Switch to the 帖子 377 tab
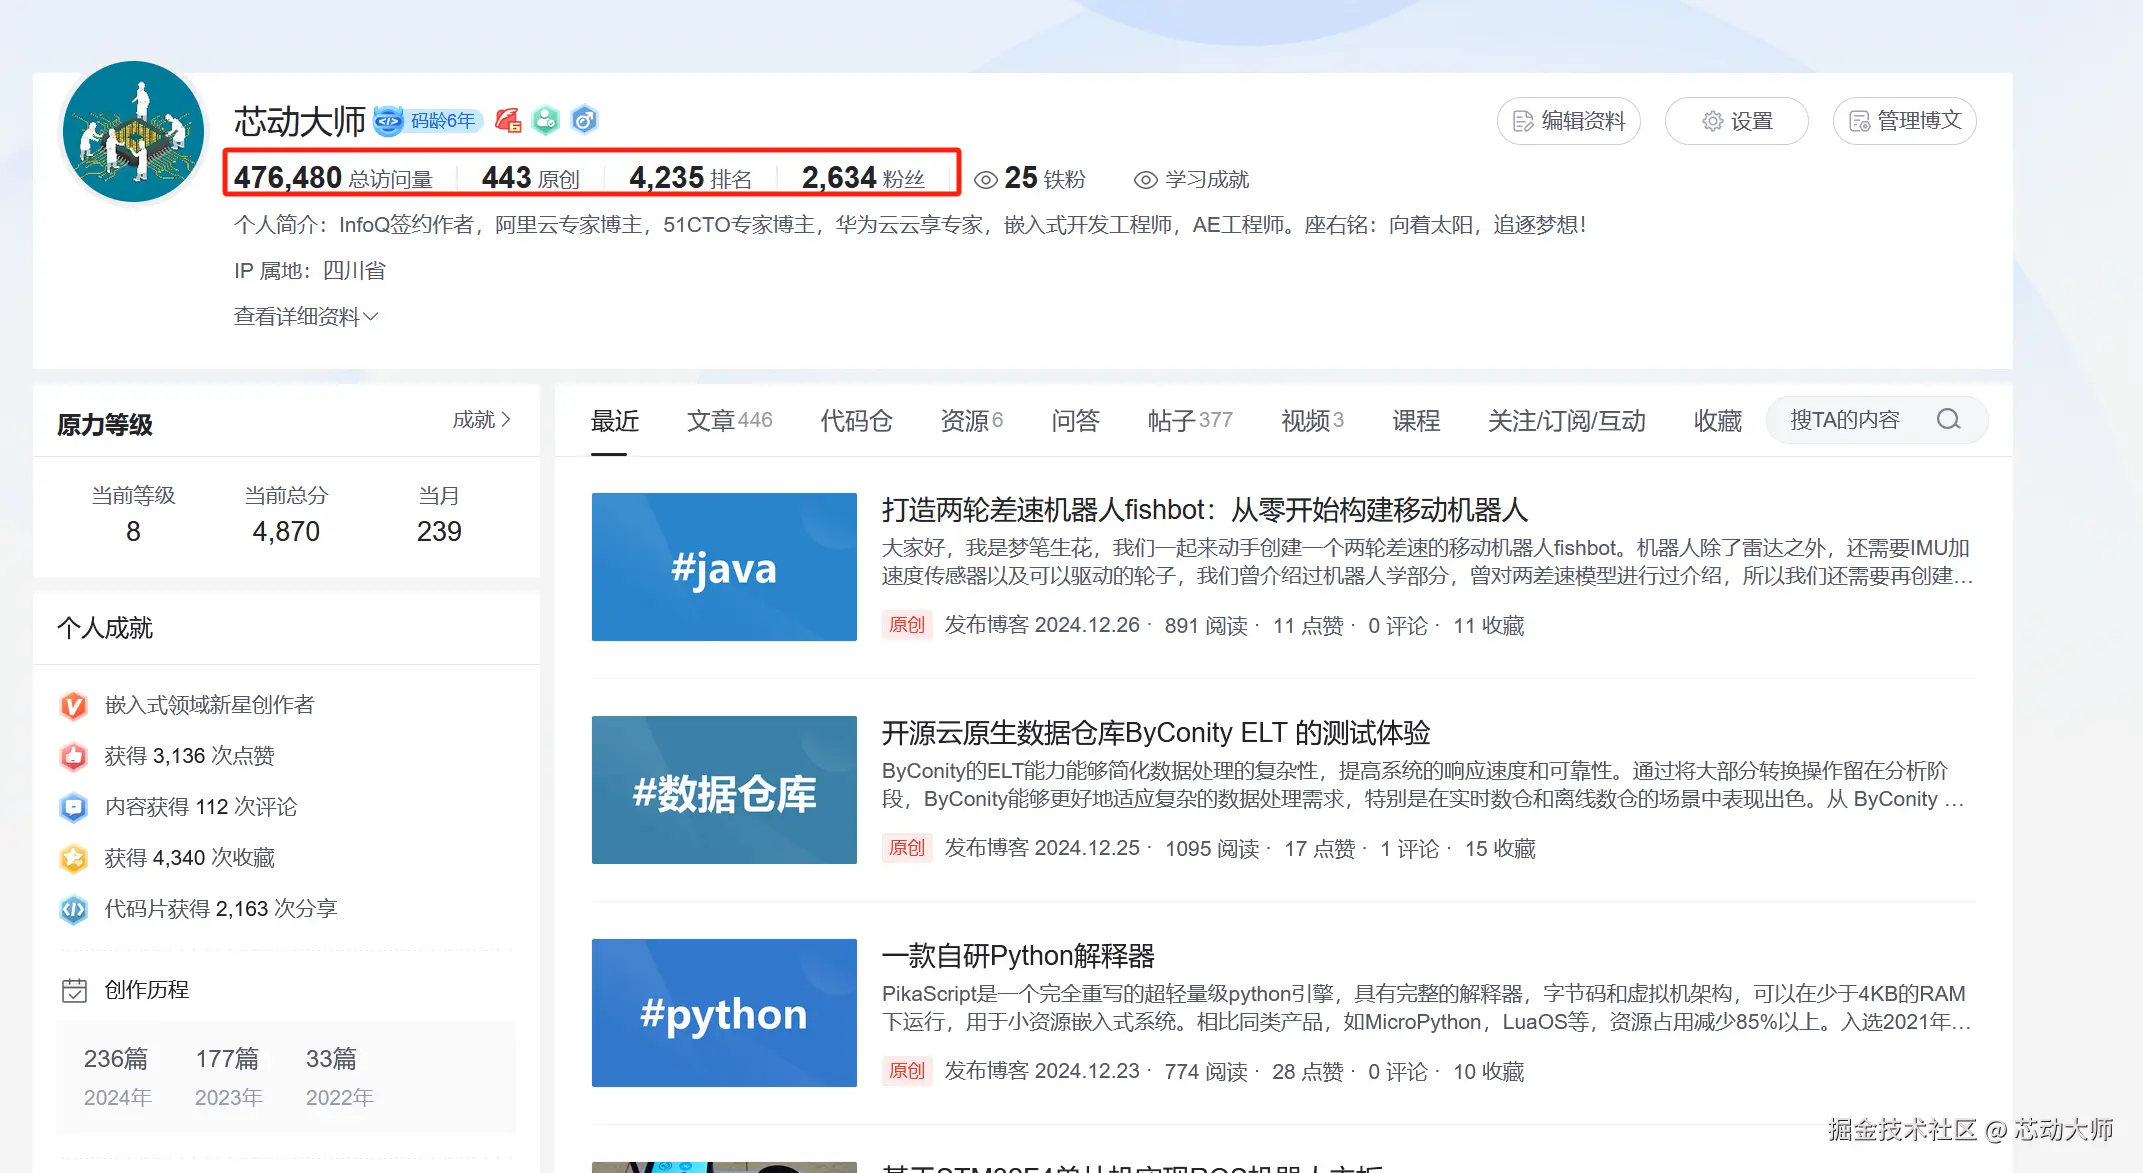This screenshot has width=2143, height=1173. tap(1190, 421)
